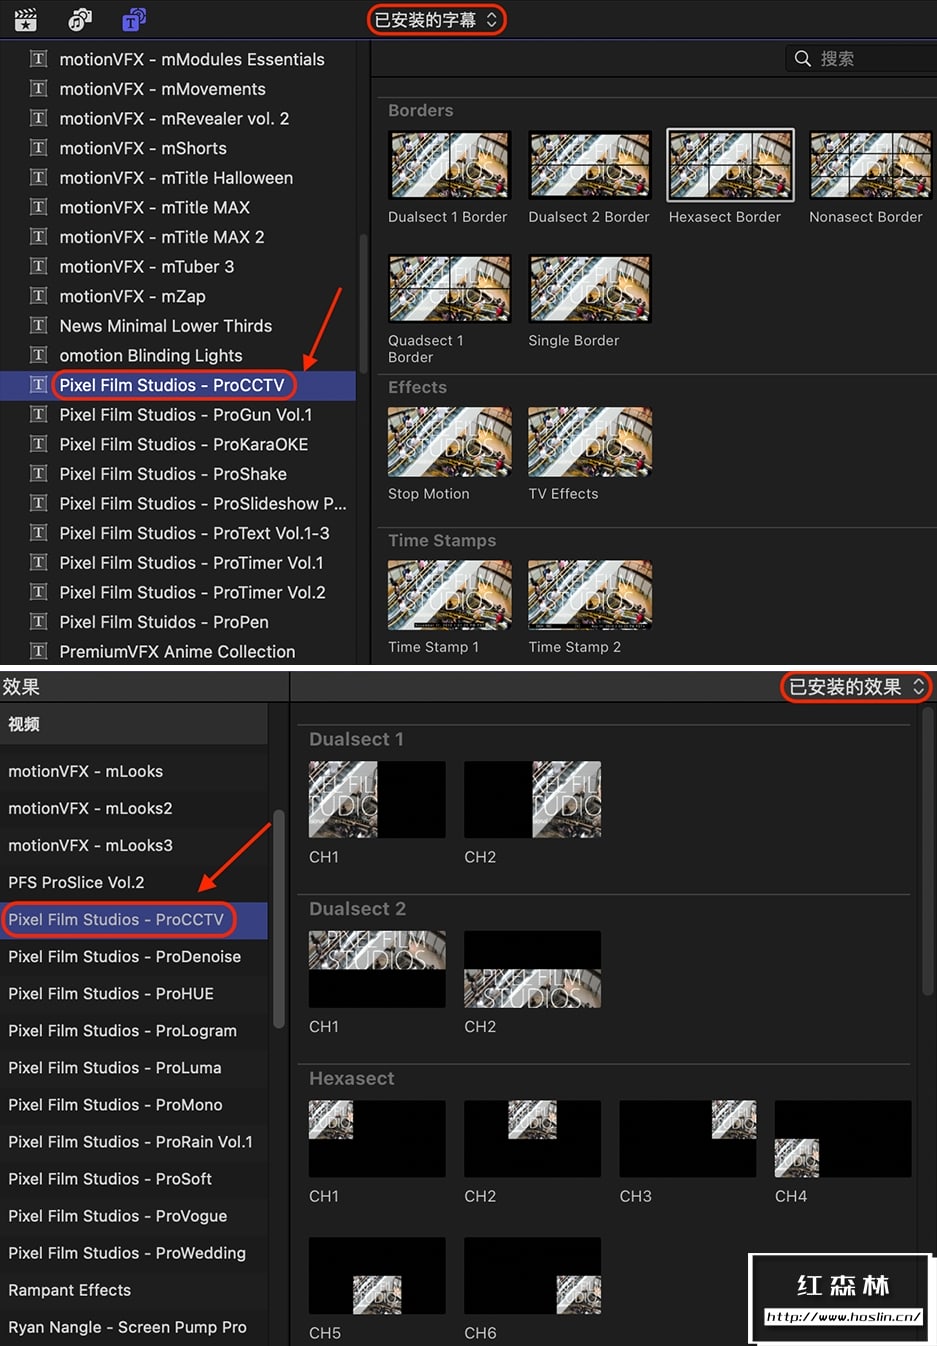Select the Dualsect 1 Border thumbnail
Screen dimensions: 937x1346
pyautogui.click(x=449, y=165)
